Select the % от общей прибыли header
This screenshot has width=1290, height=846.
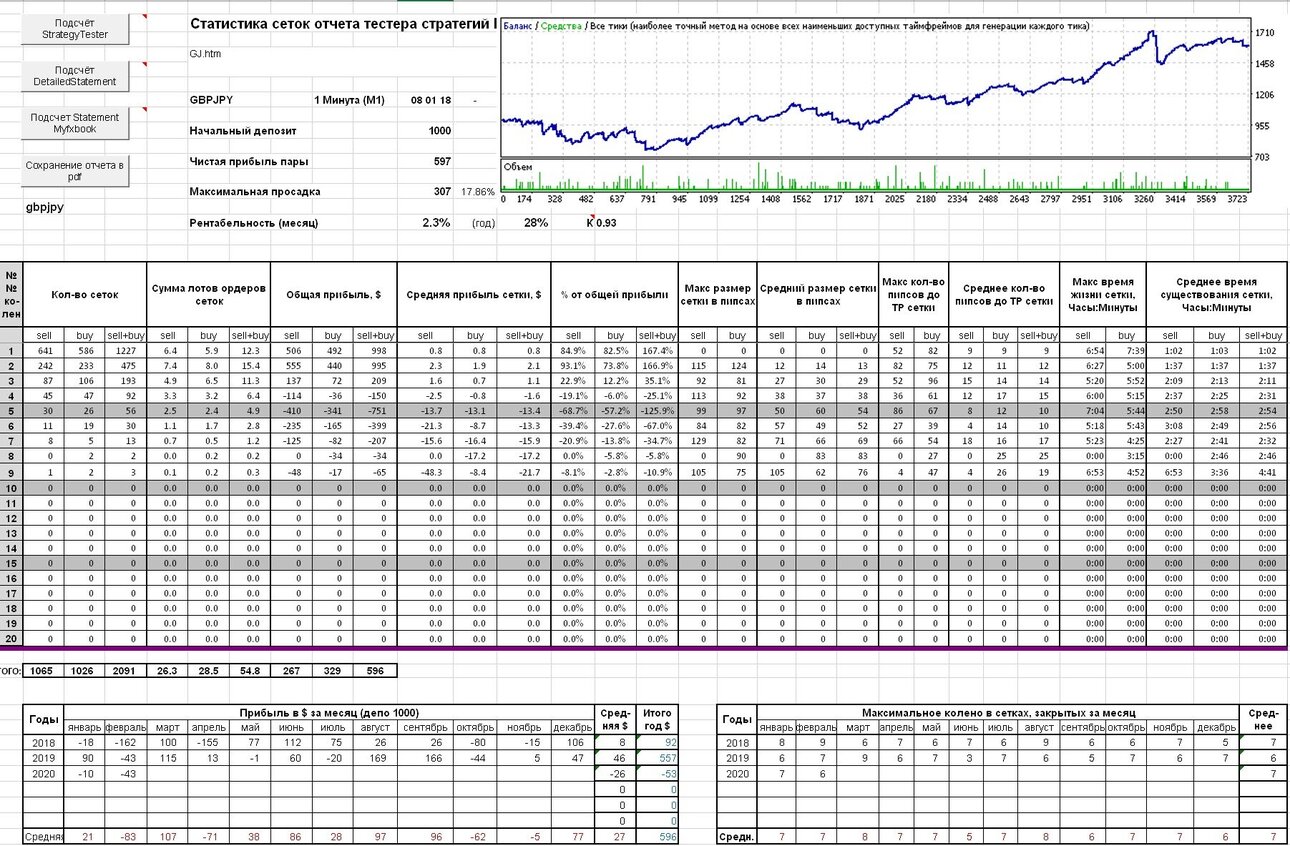point(615,295)
